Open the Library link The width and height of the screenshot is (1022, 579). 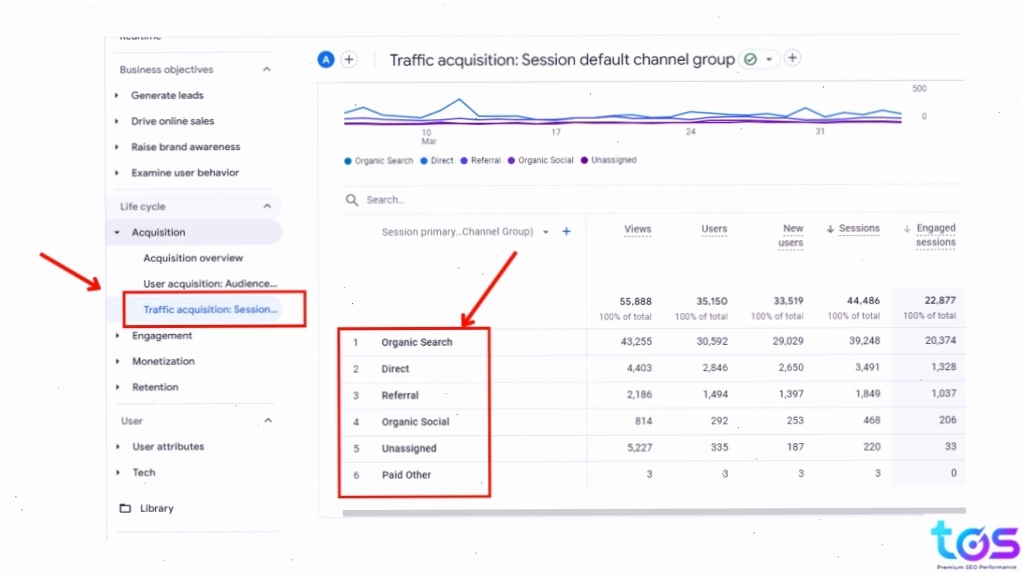coord(156,509)
